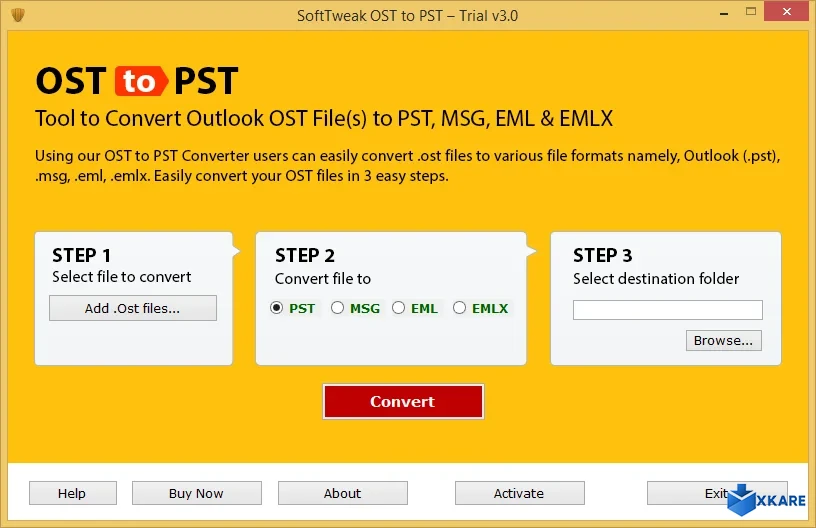Click the 'Convert file to' label

[x=323, y=279]
